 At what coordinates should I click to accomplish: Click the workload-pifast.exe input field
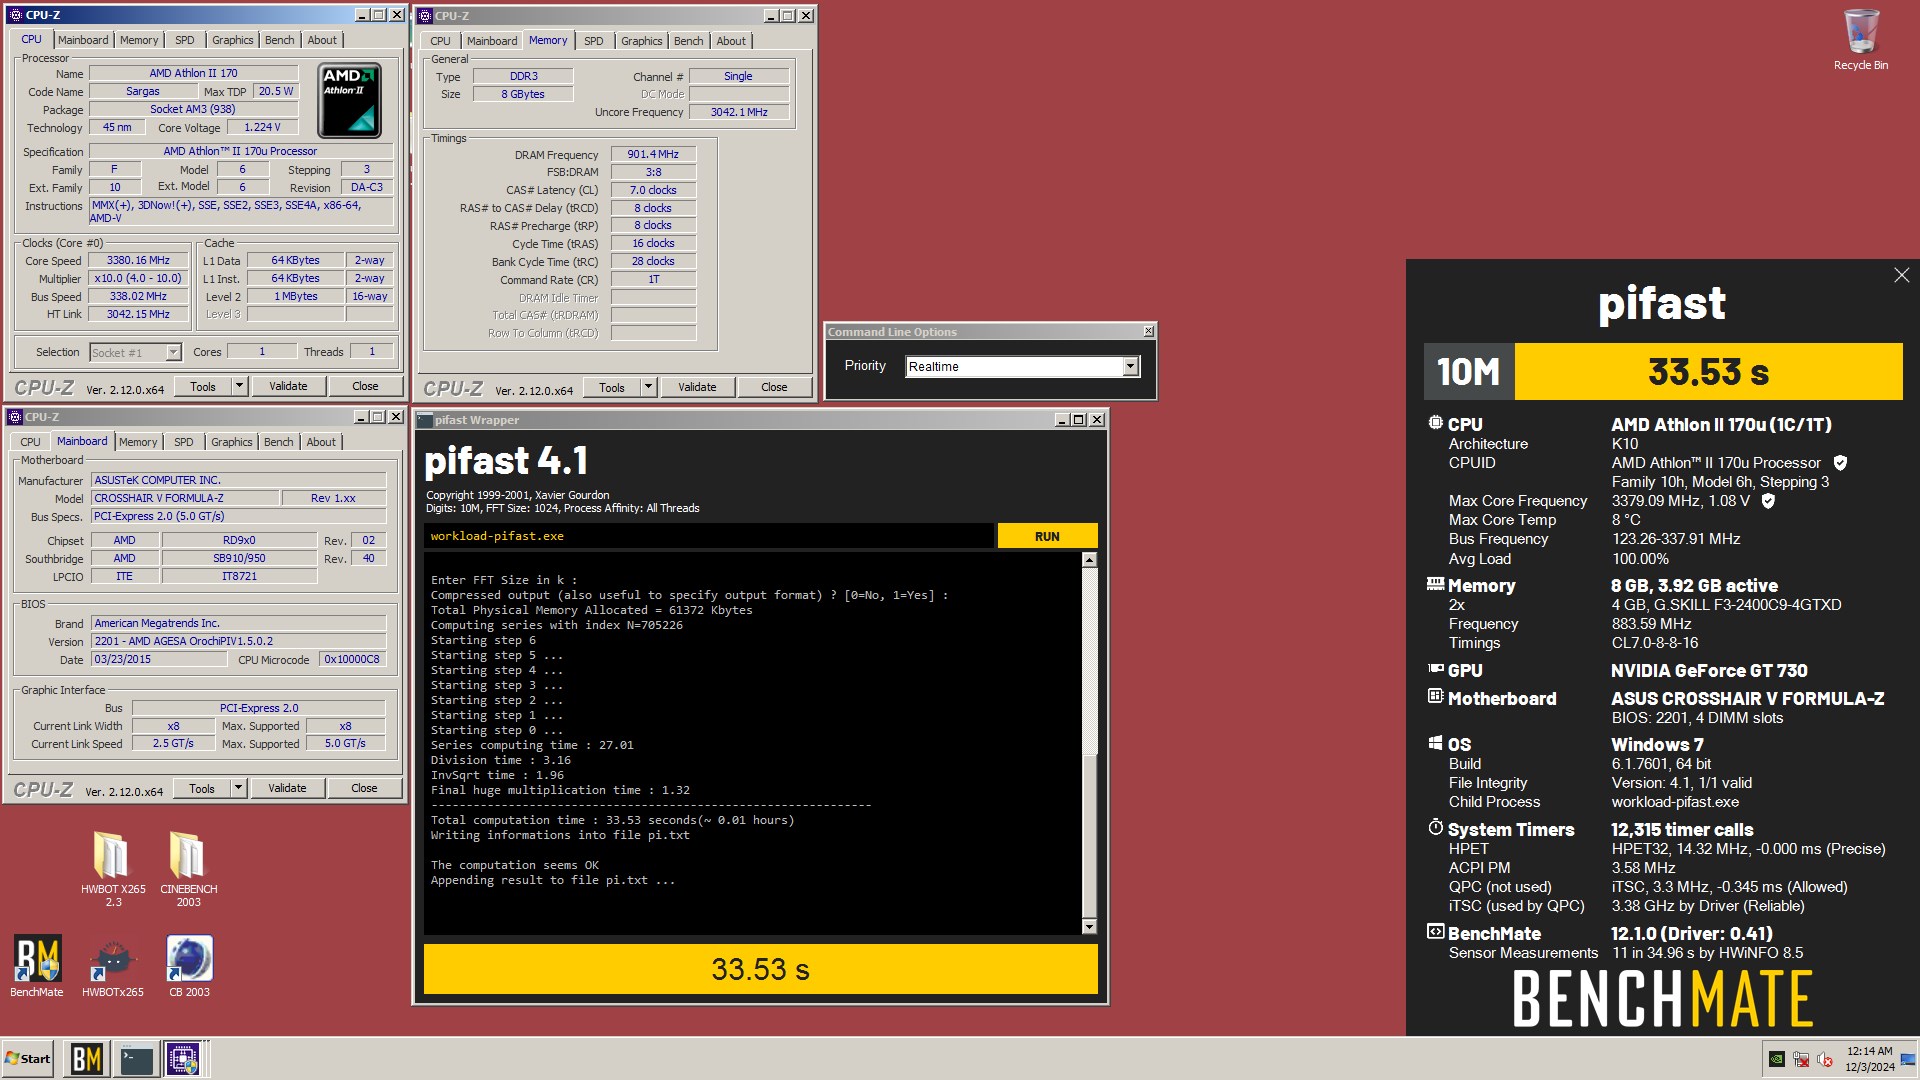(x=710, y=536)
